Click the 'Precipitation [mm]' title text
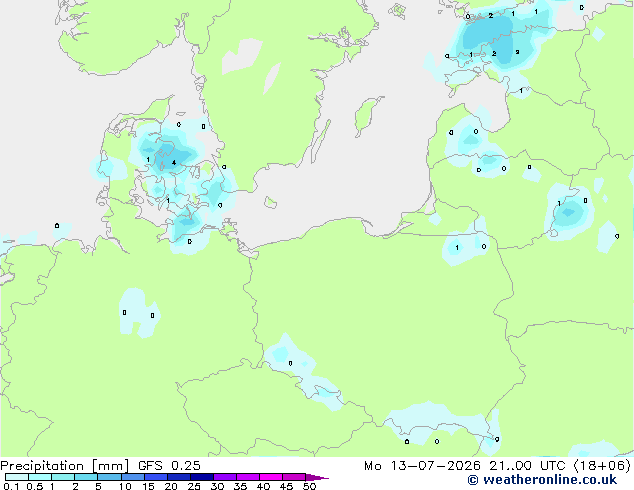This screenshot has height=490, width=634. coord(65,466)
